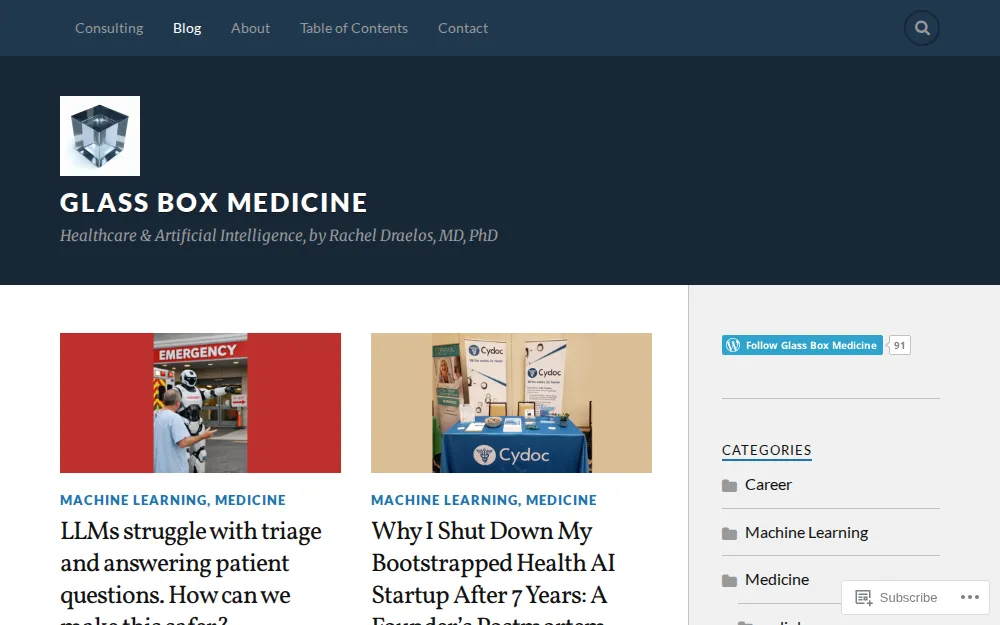Open the Table of Contents page
1000x625 pixels.
tap(354, 28)
